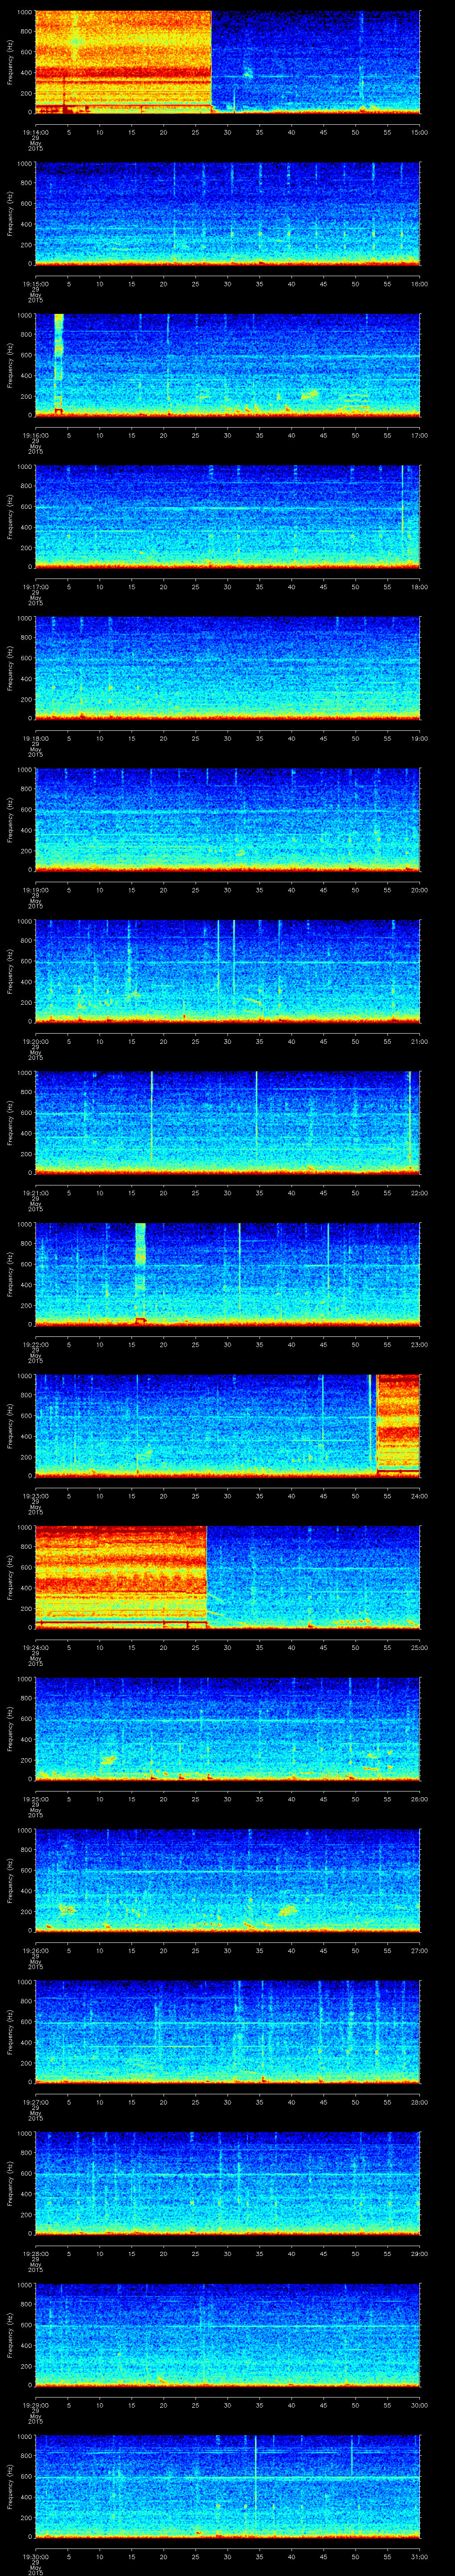The width and height of the screenshot is (455, 2576).
Task: Click the yellow vertical burst in the 19:16:00 panel
Action: [59, 365]
